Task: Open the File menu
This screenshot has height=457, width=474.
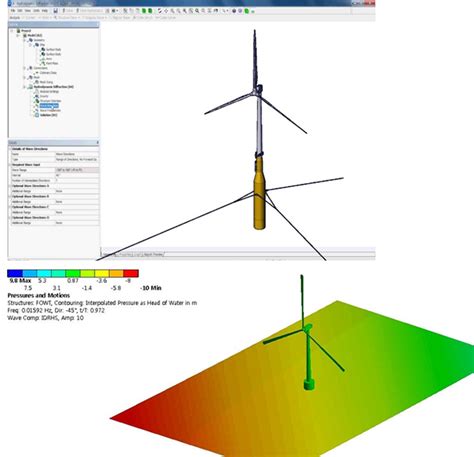Action: [x=13, y=11]
